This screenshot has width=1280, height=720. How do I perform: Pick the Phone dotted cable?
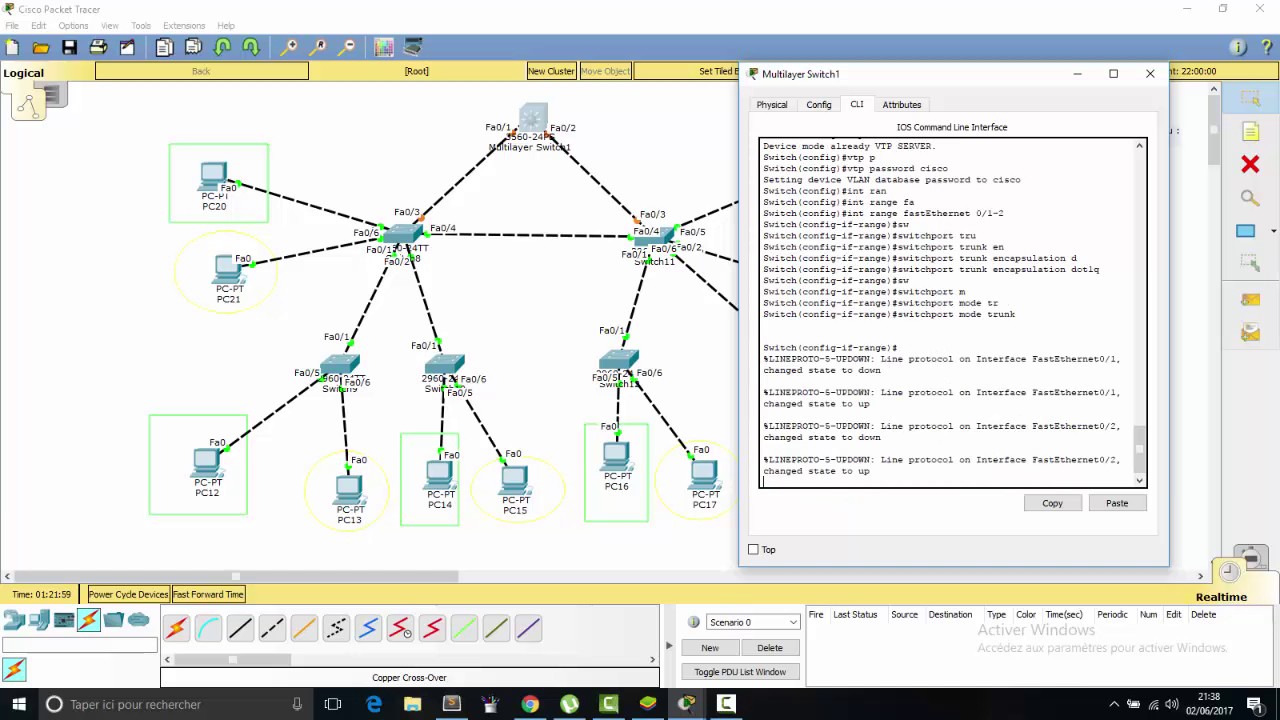coord(336,628)
